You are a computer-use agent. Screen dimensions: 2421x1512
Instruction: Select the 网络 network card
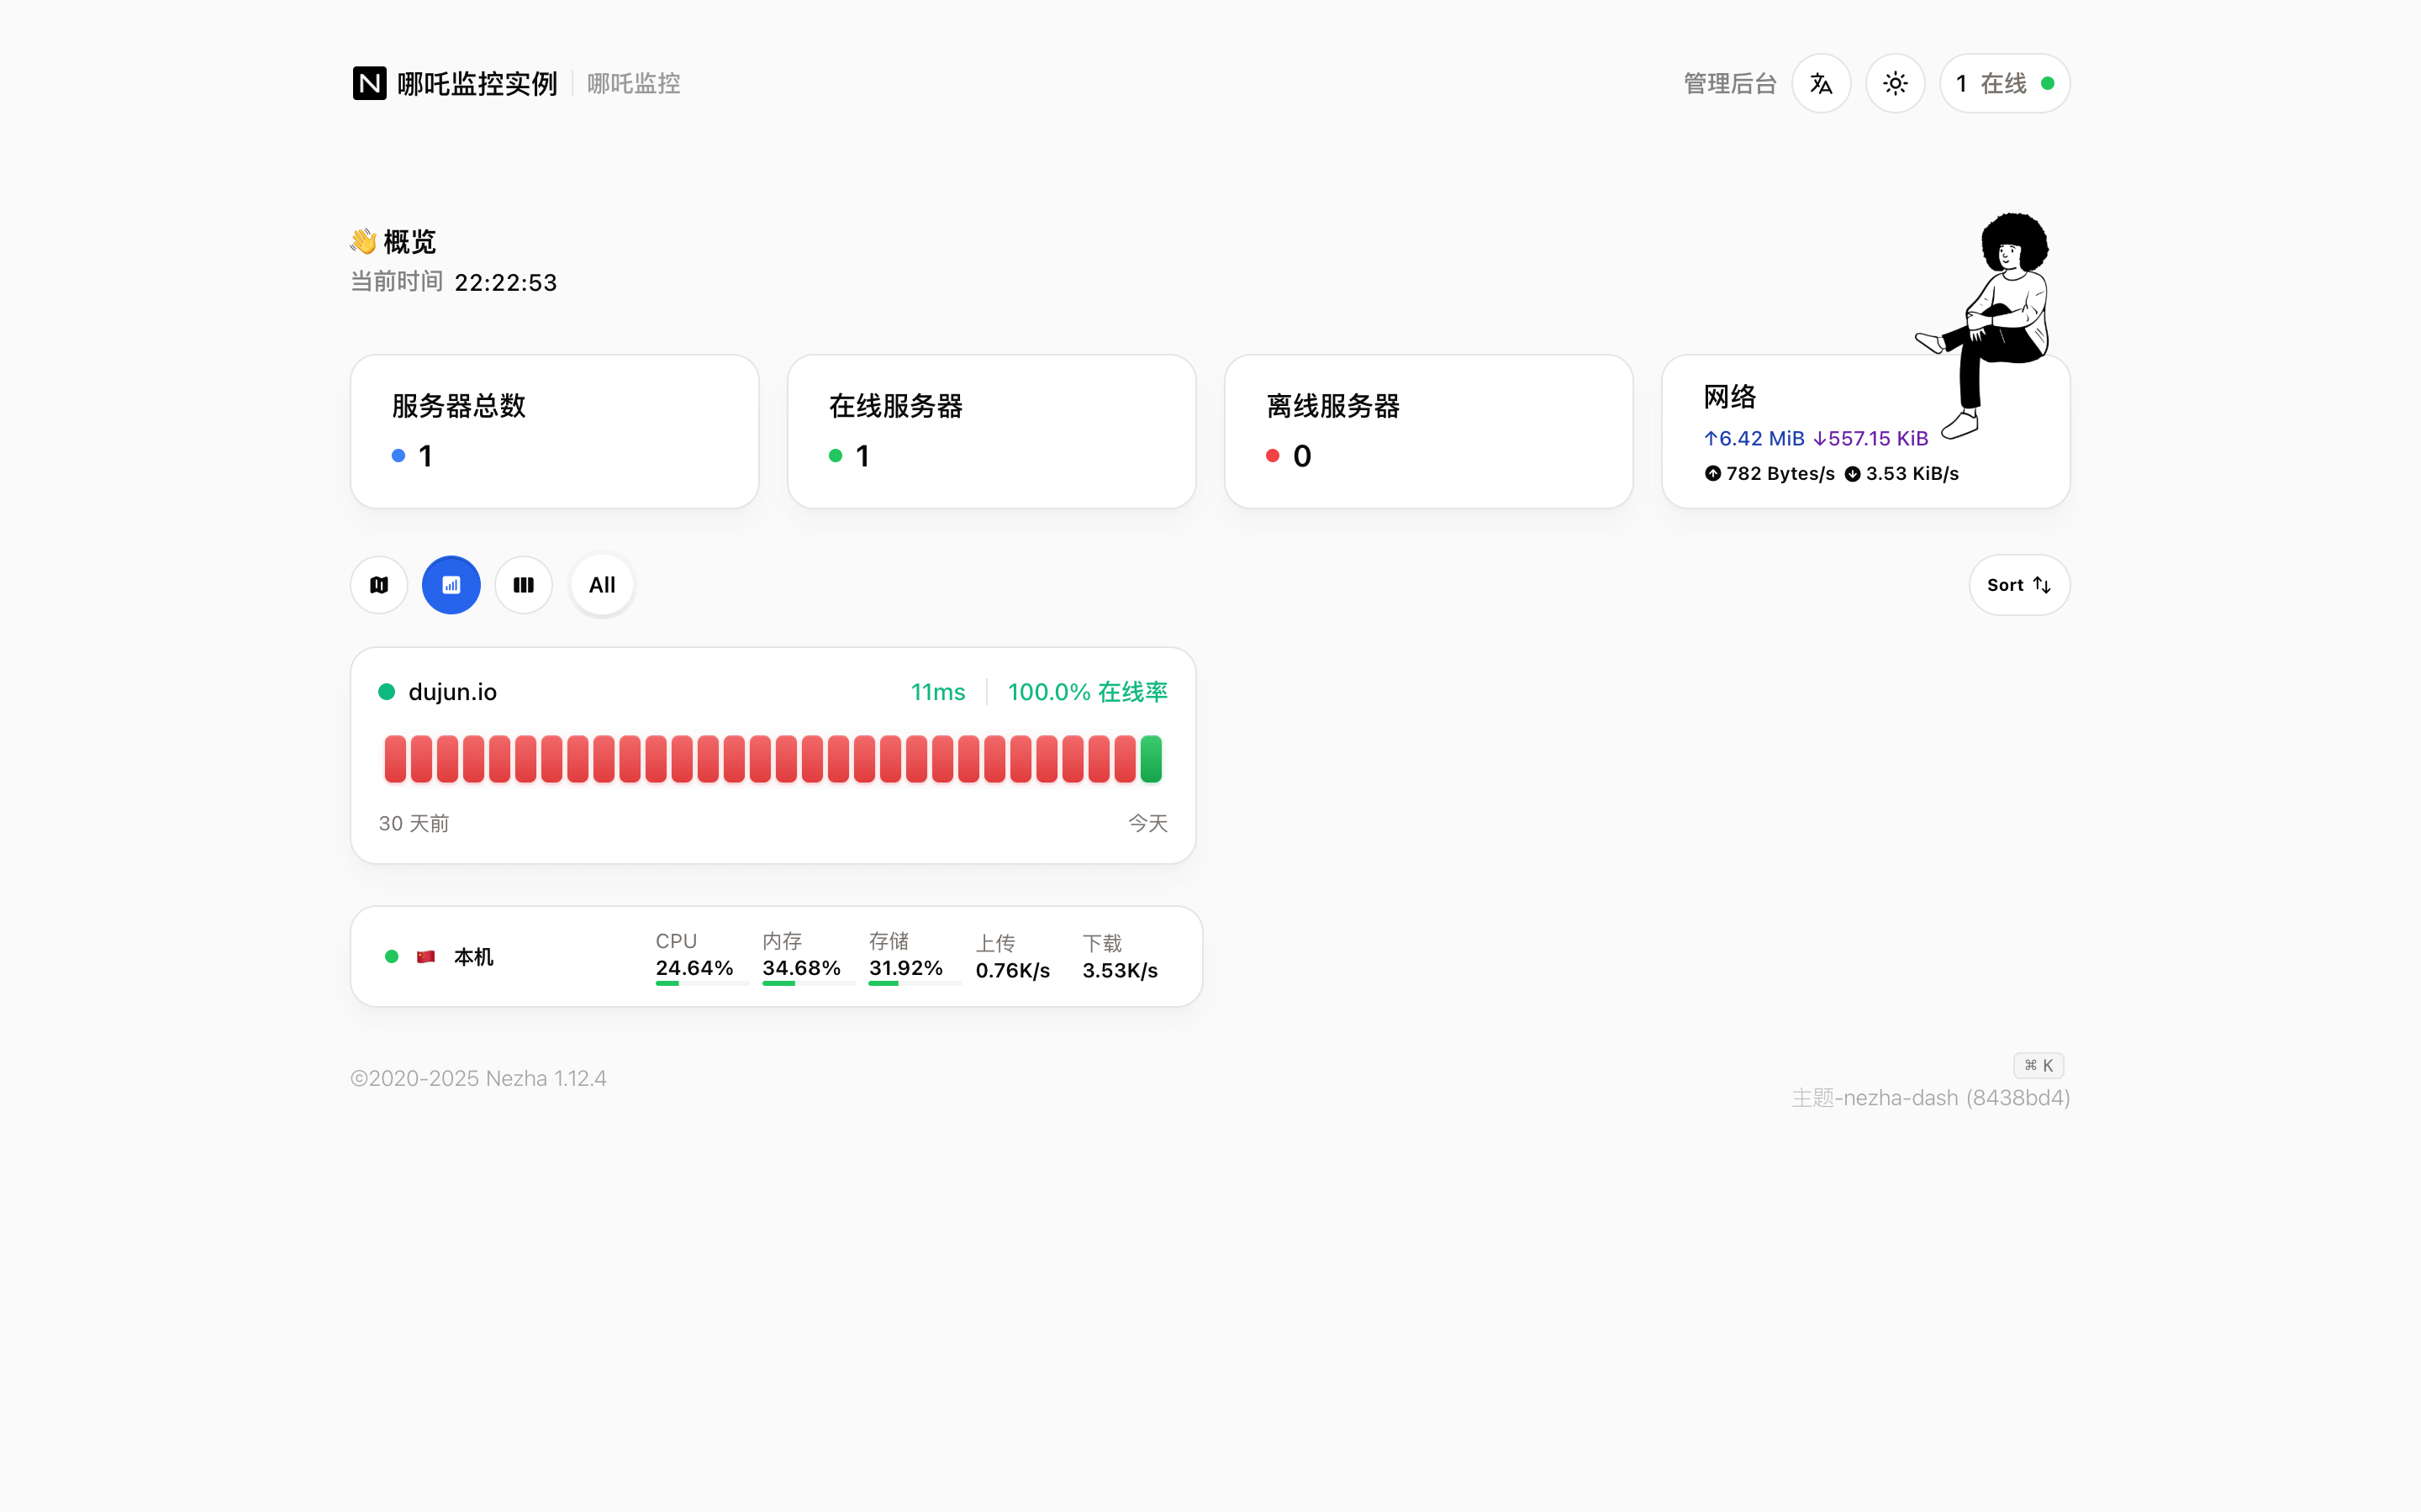tap(1865, 431)
